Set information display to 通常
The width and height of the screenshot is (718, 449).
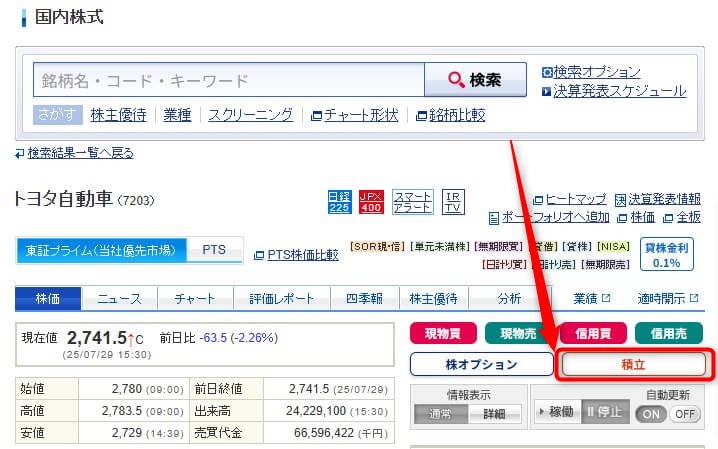(x=441, y=414)
